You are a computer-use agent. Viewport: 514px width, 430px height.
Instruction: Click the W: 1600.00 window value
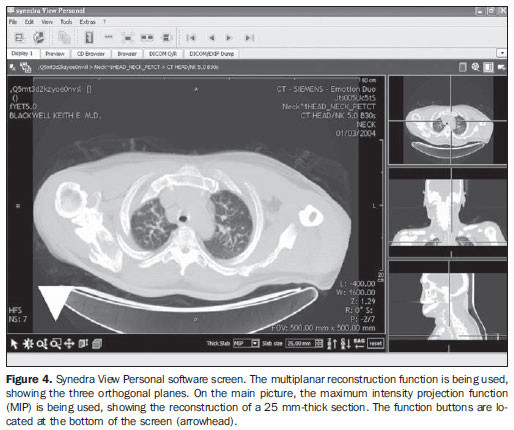357,292
